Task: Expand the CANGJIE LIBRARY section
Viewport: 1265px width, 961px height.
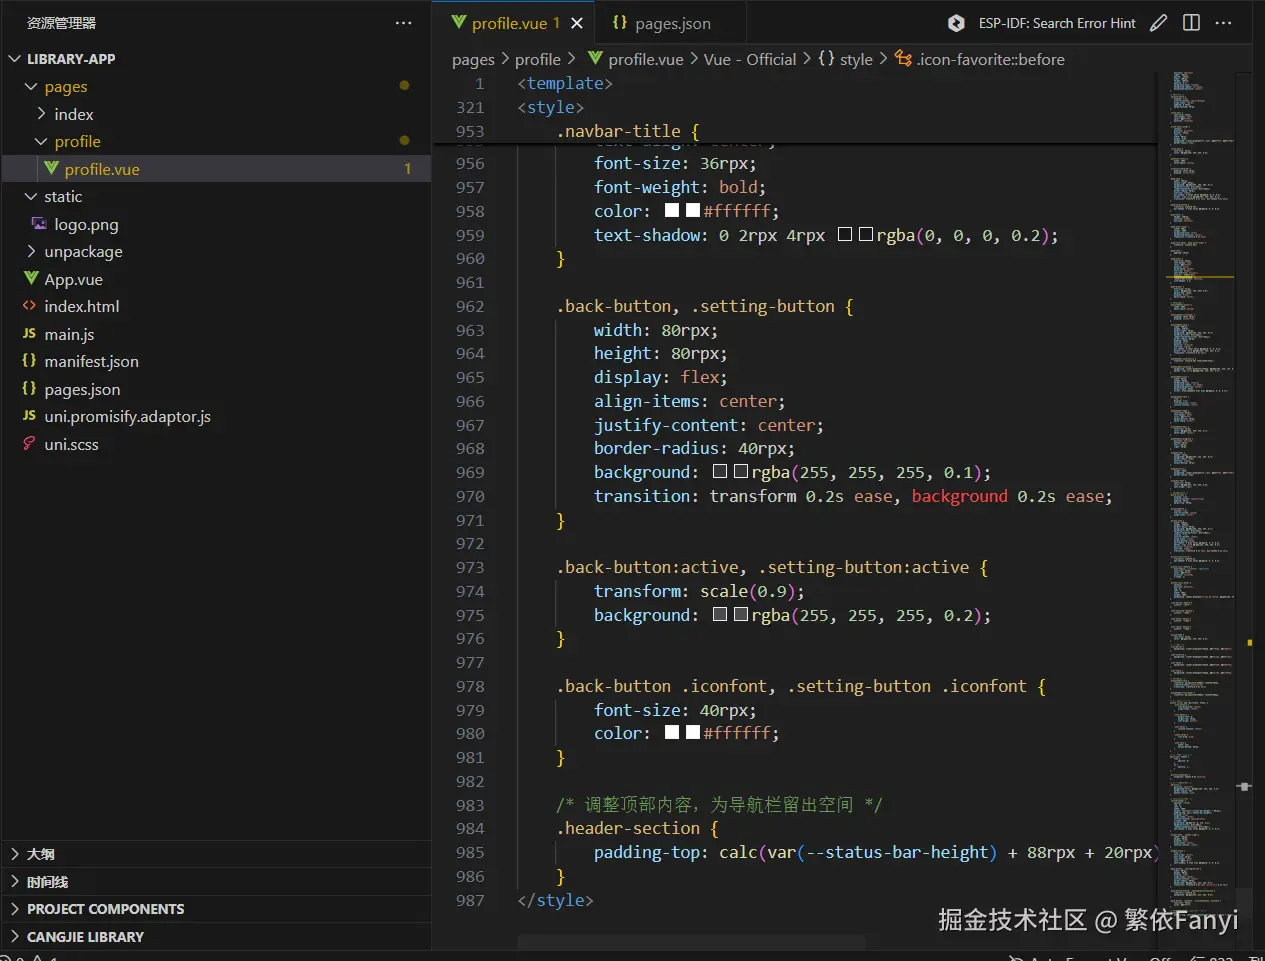Action: click(216, 937)
